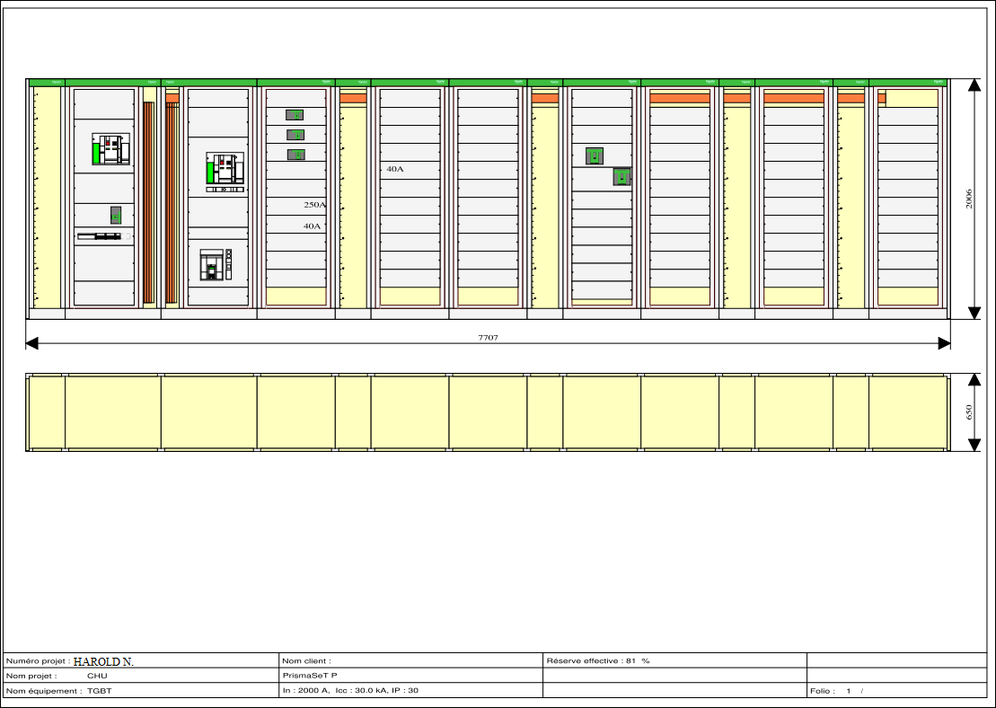This screenshot has width=996, height=708.
Task: Click the 7707 width dimension value
Action: [488, 338]
